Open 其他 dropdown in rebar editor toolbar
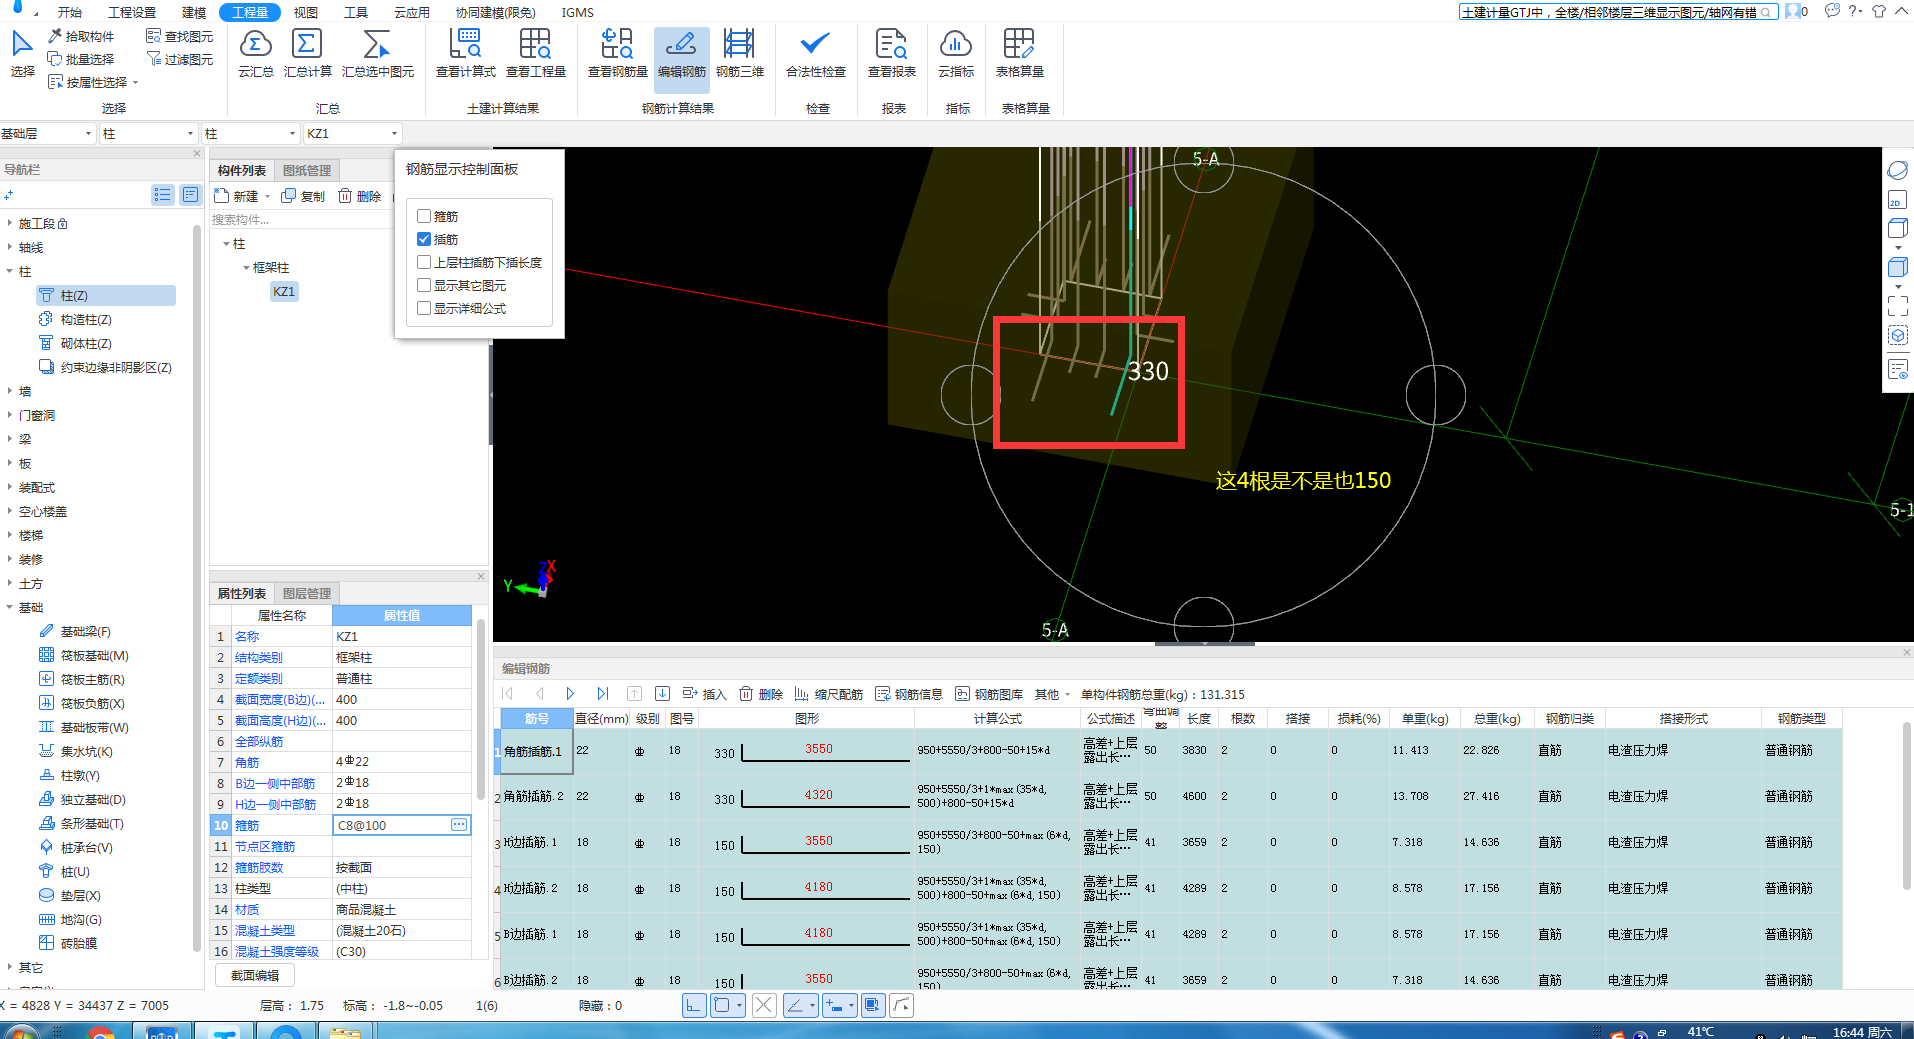The width and height of the screenshot is (1914, 1039). [x=1052, y=694]
